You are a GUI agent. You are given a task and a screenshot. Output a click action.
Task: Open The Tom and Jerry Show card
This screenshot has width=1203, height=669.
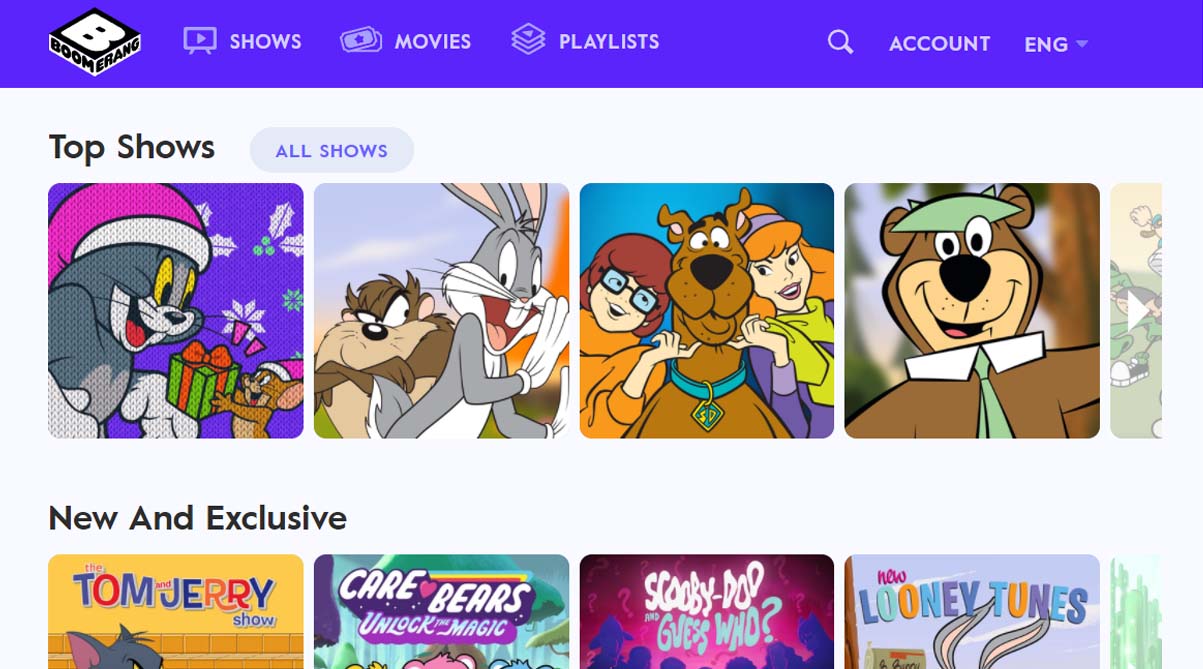pyautogui.click(x=176, y=612)
